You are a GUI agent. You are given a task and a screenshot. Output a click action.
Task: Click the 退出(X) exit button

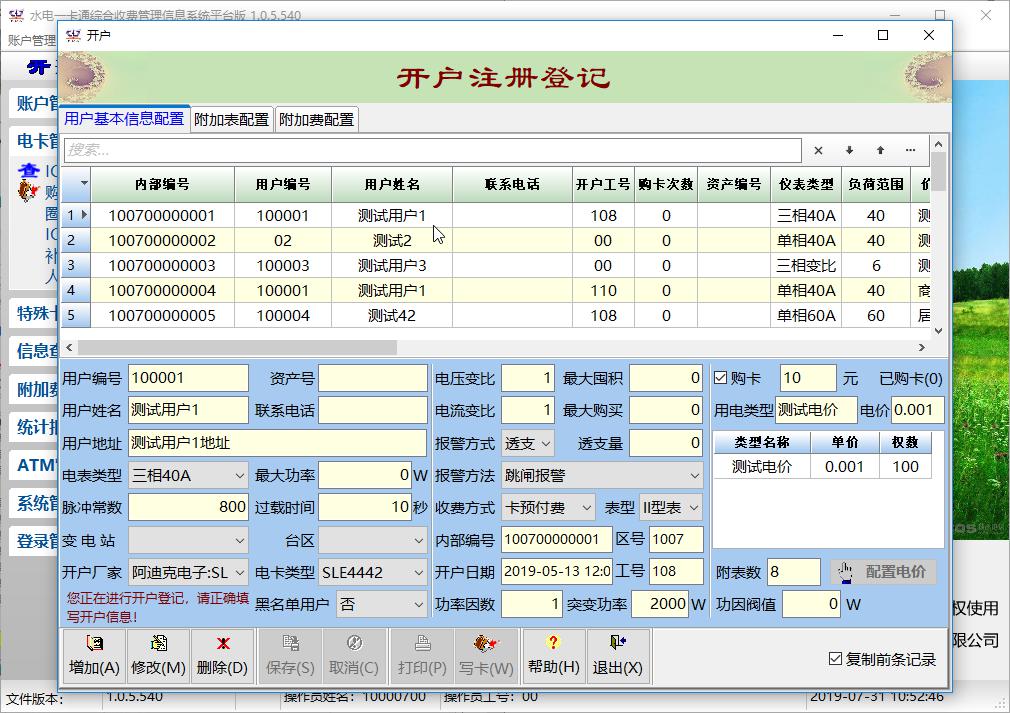617,656
